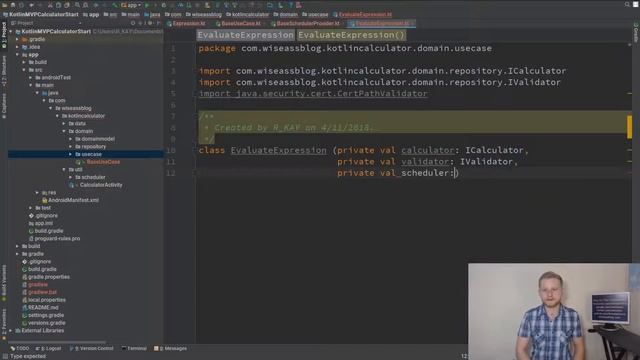This screenshot has height=360, width=640.
Task: Expand the .idea folder arrow
Action: pyautogui.click(x=18, y=47)
